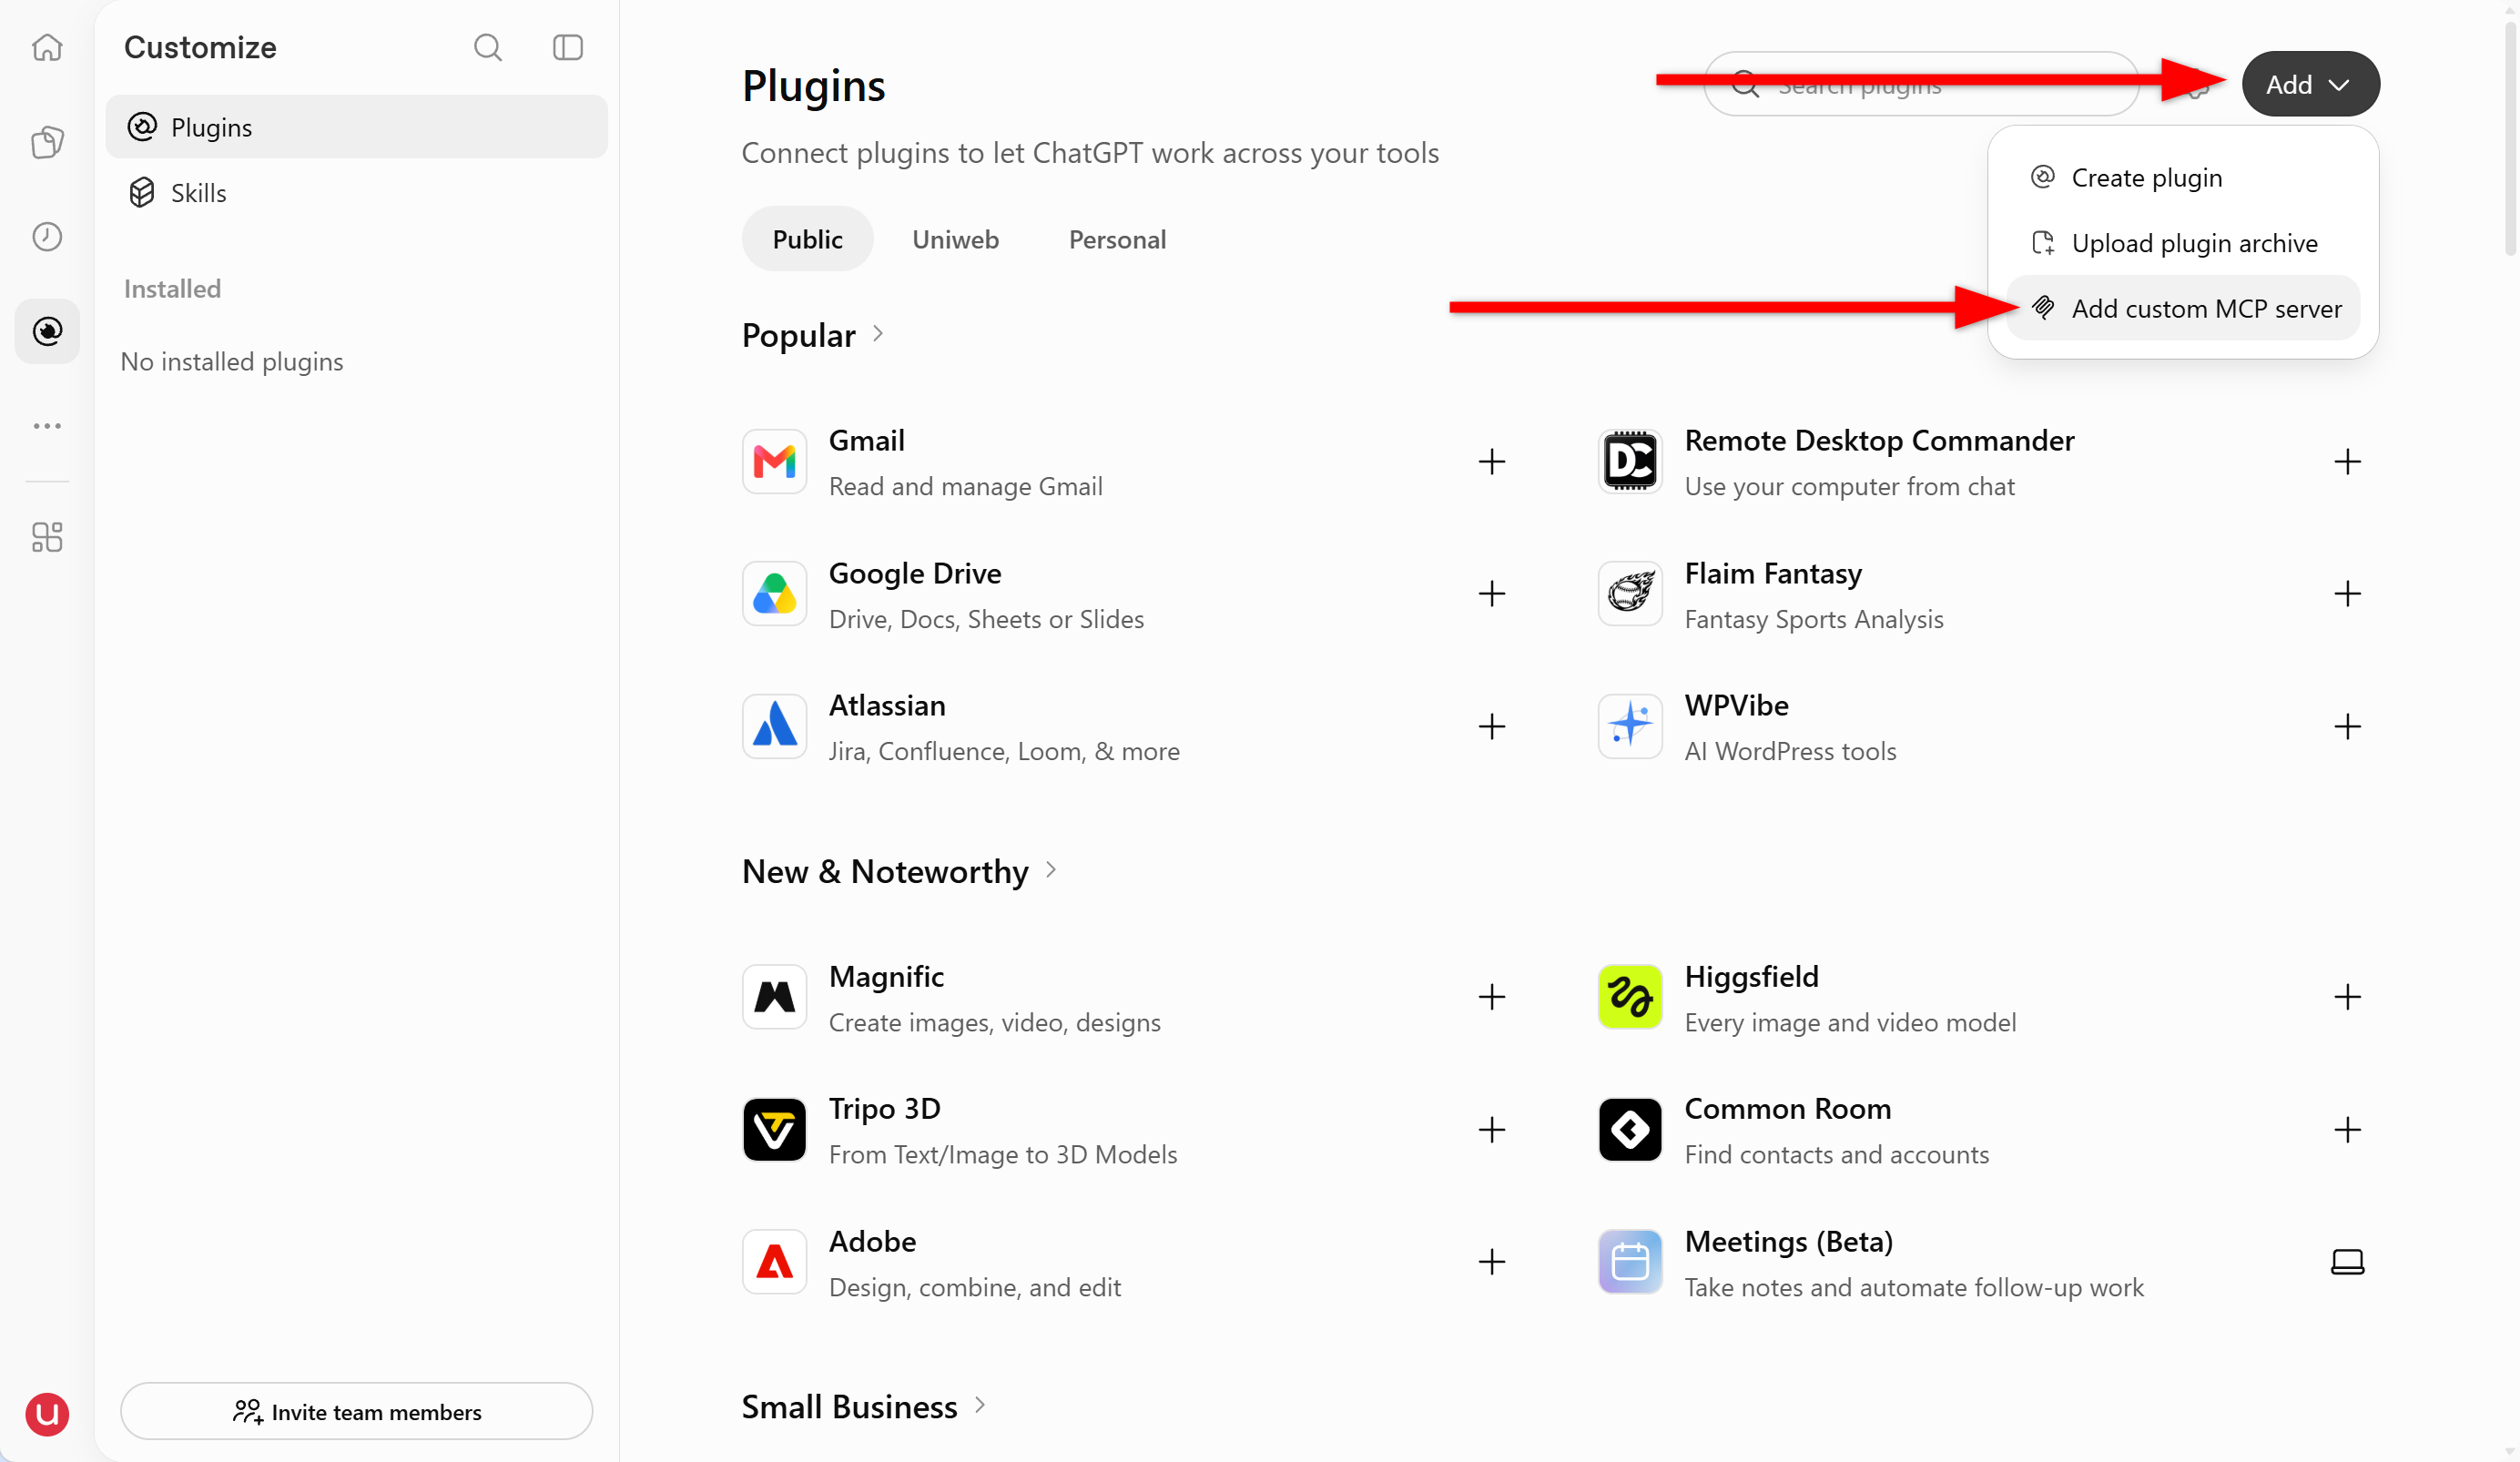
Task: Select Skills in Customize sidebar
Action: tap(356, 192)
